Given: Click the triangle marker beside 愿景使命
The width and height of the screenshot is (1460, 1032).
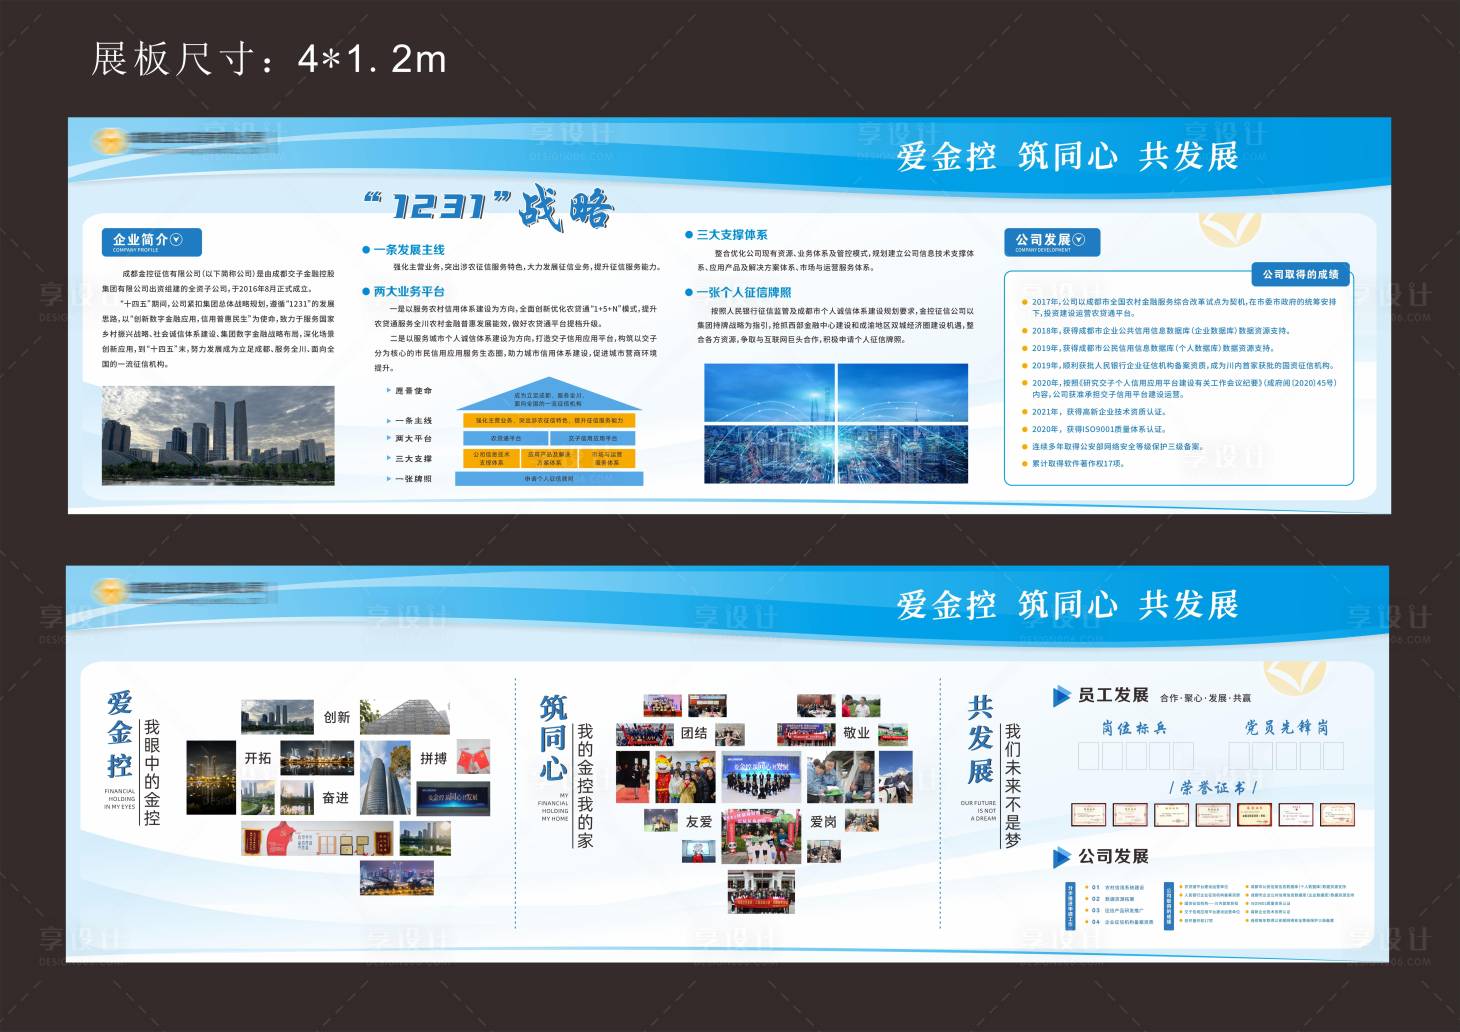Looking at the screenshot, I should (x=388, y=391).
